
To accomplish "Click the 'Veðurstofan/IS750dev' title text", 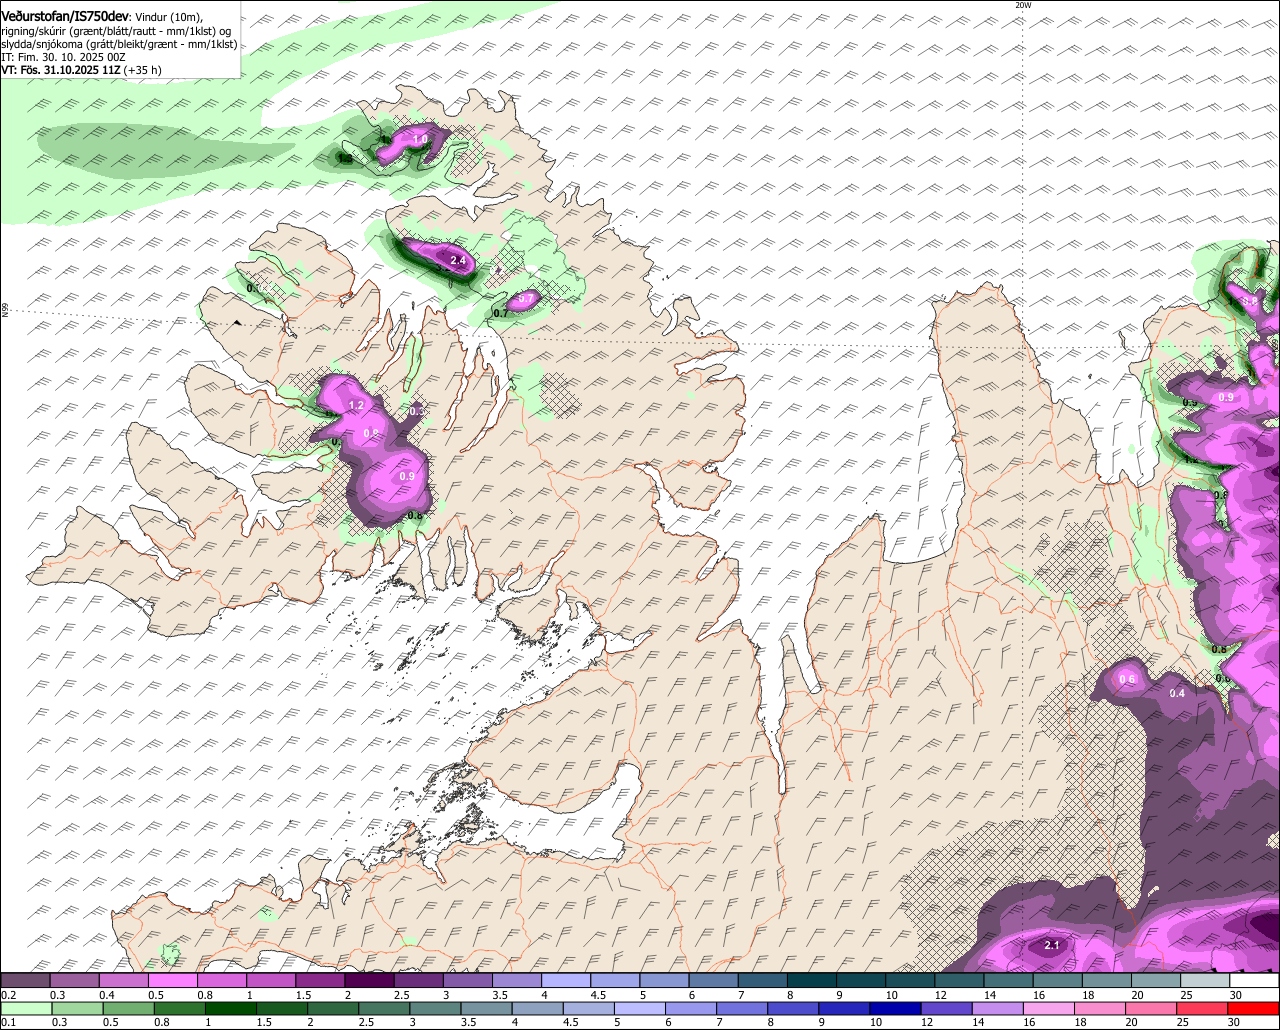I will [65, 15].
